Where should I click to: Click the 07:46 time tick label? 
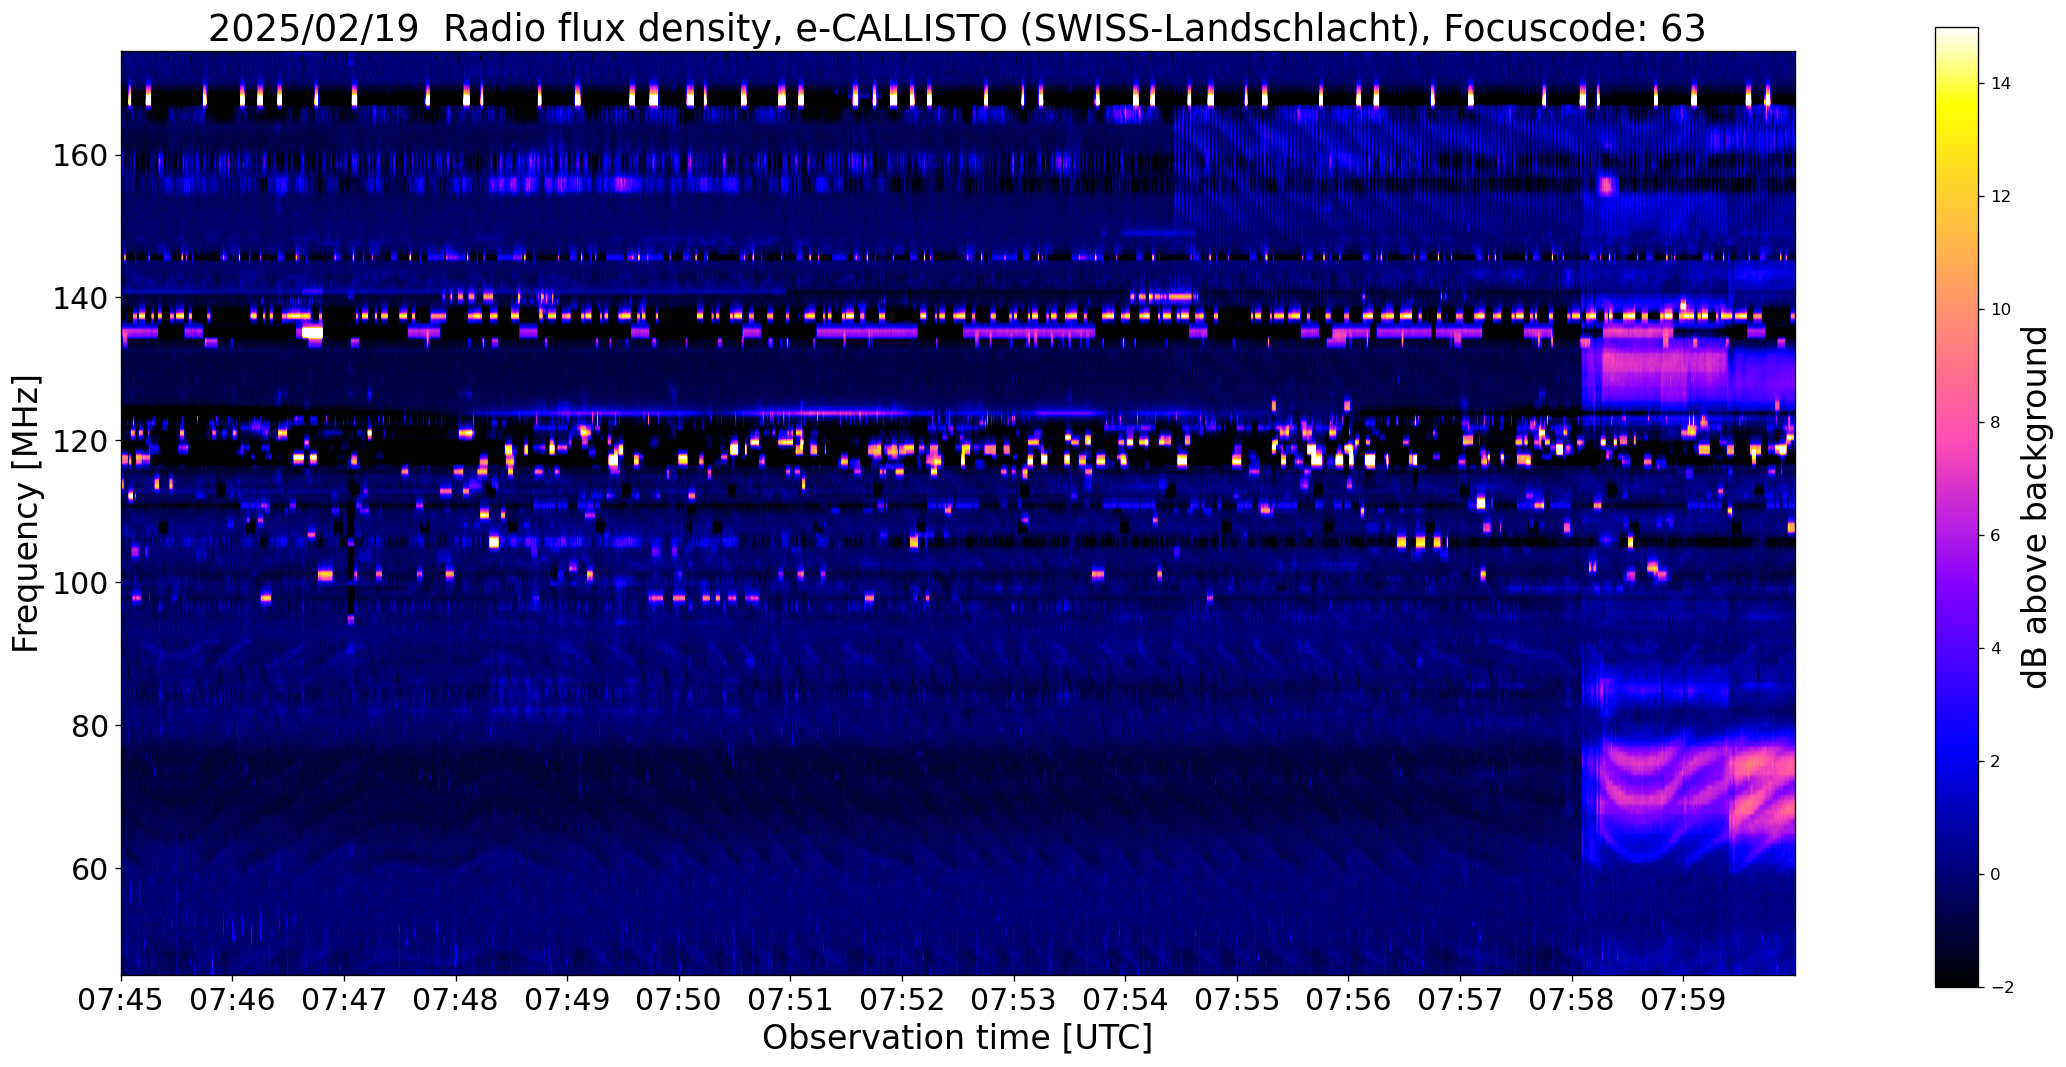233,1000
